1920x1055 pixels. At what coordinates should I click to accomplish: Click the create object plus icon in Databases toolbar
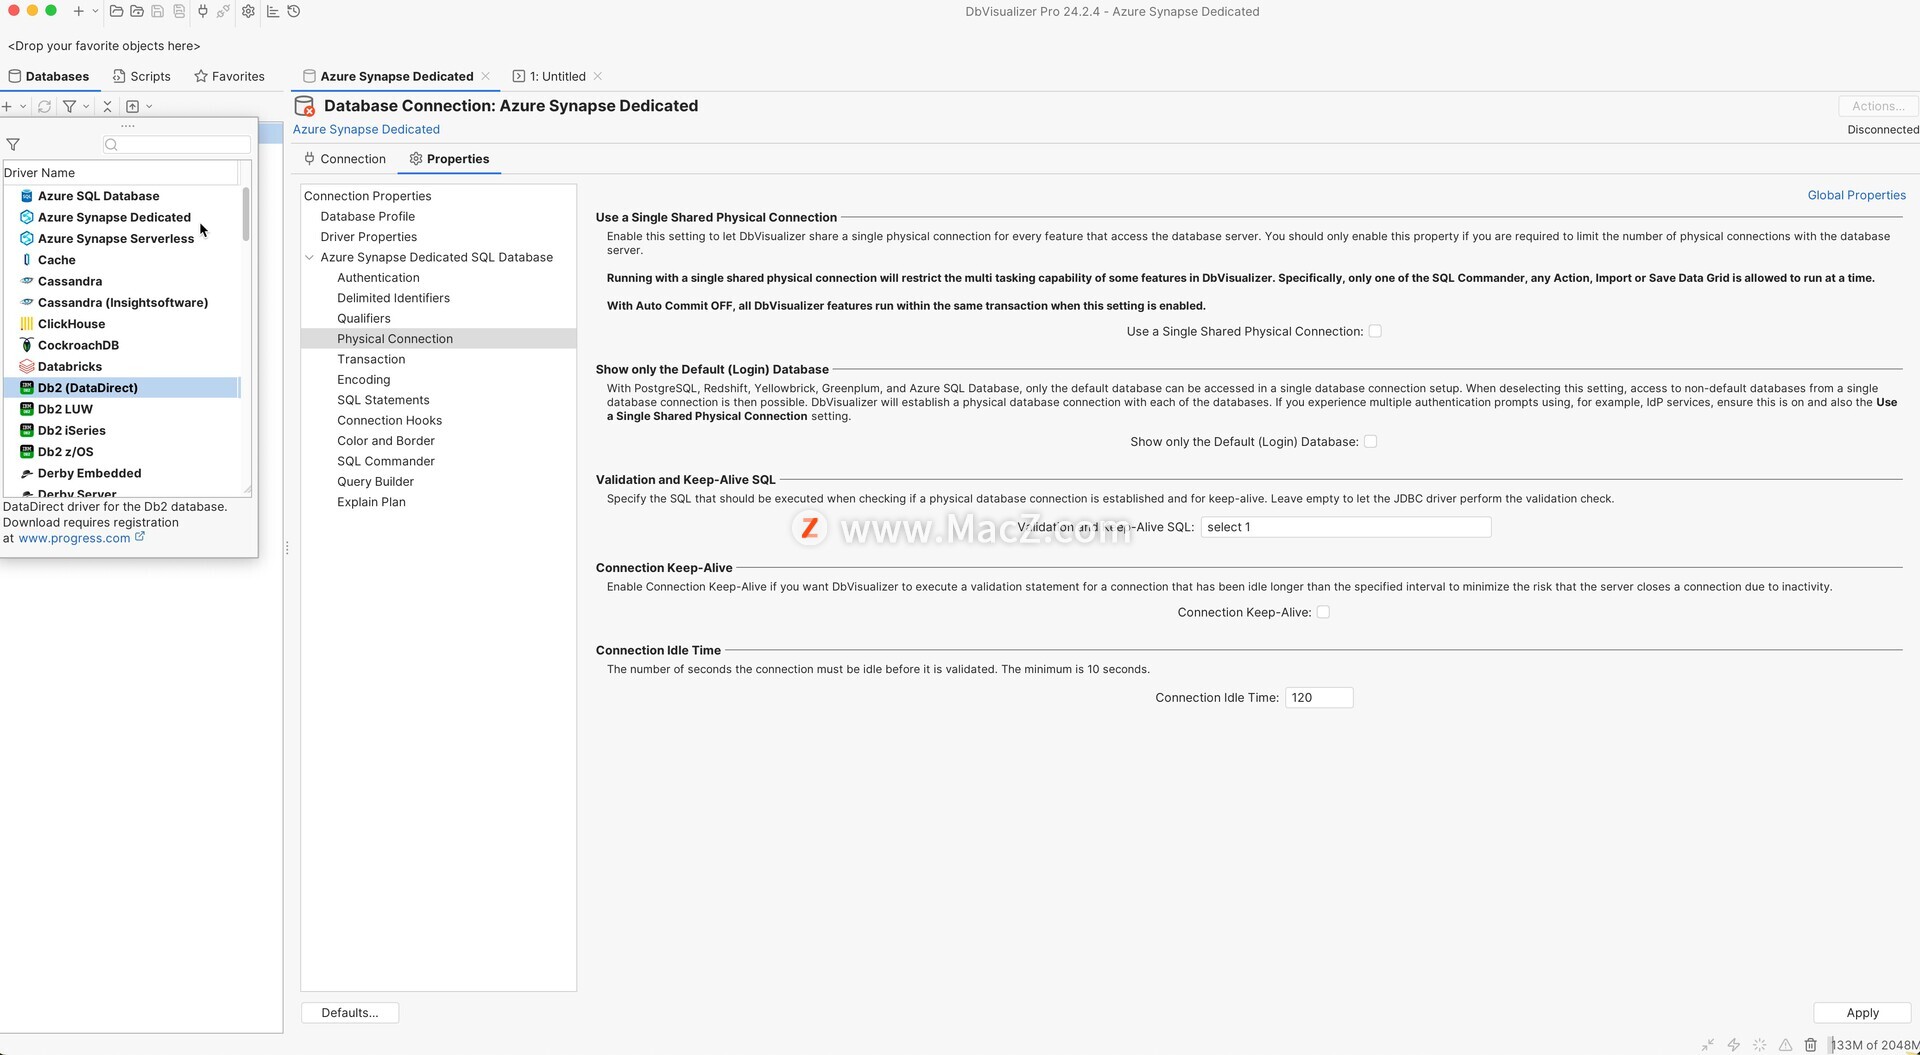click(7, 106)
